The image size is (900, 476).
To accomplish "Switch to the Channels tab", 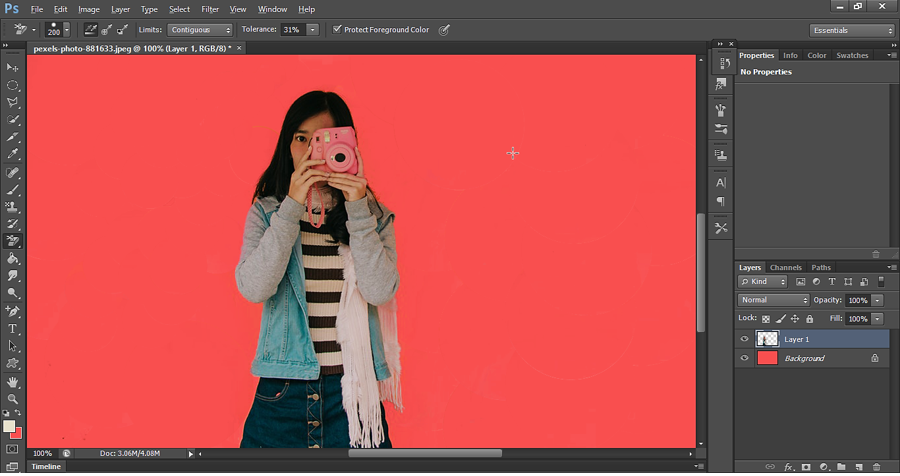I will 785,268.
